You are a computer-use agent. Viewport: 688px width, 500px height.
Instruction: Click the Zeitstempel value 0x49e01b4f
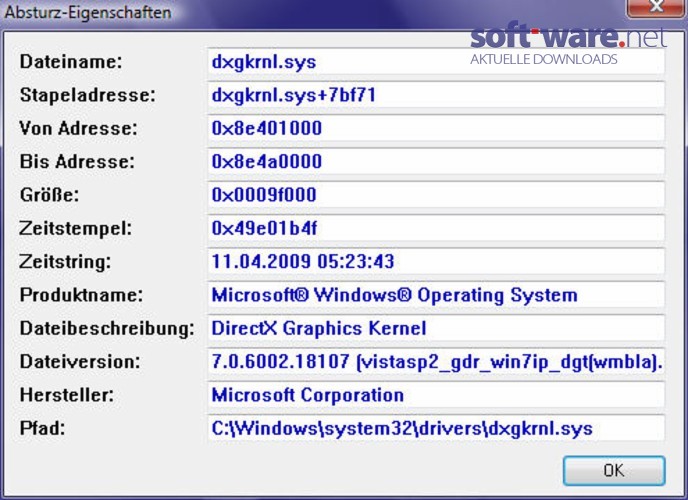[436, 228]
